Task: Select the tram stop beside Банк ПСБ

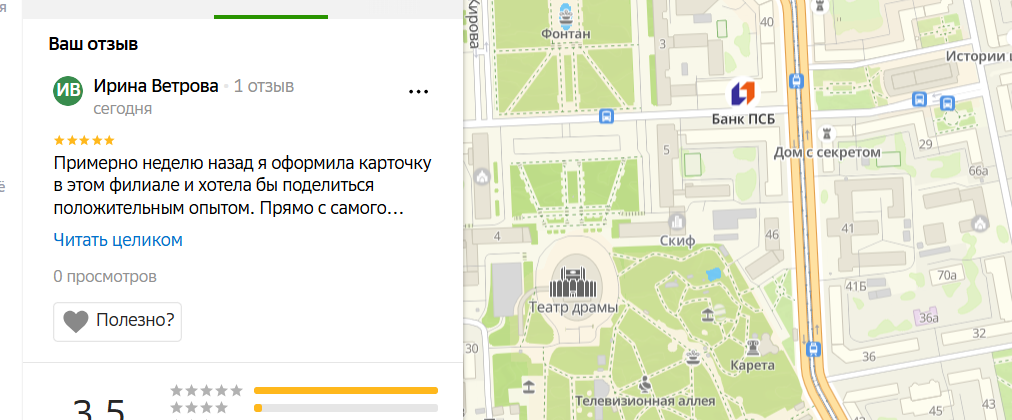Action: 796,81
